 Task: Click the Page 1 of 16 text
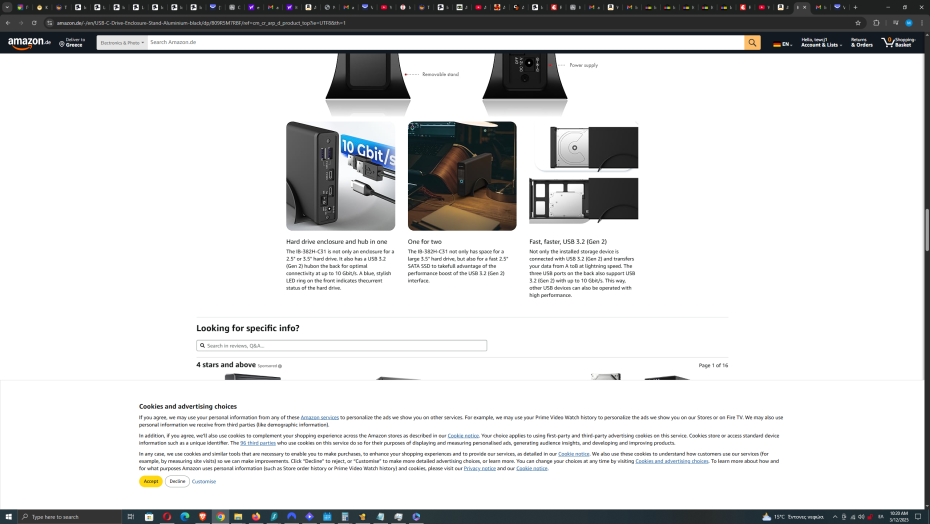pos(713,366)
